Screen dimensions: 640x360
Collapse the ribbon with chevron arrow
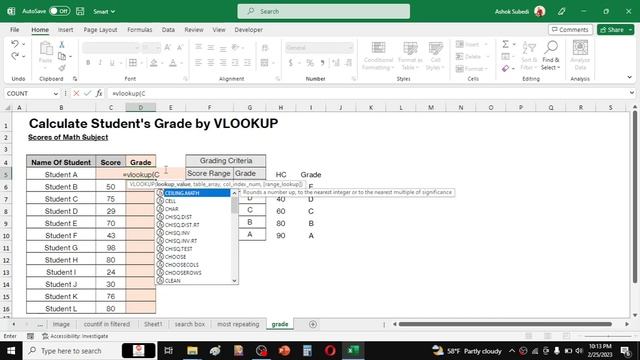[x=629, y=77]
